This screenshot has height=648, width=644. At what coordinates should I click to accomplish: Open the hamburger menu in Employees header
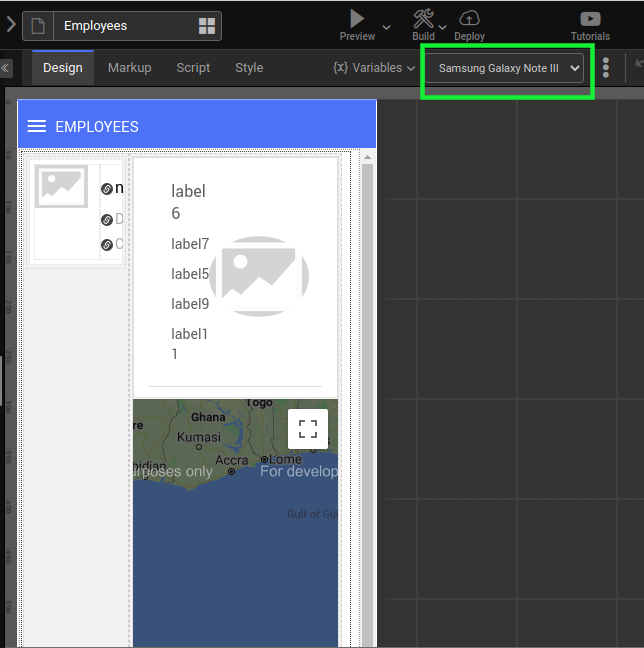[x=37, y=127]
